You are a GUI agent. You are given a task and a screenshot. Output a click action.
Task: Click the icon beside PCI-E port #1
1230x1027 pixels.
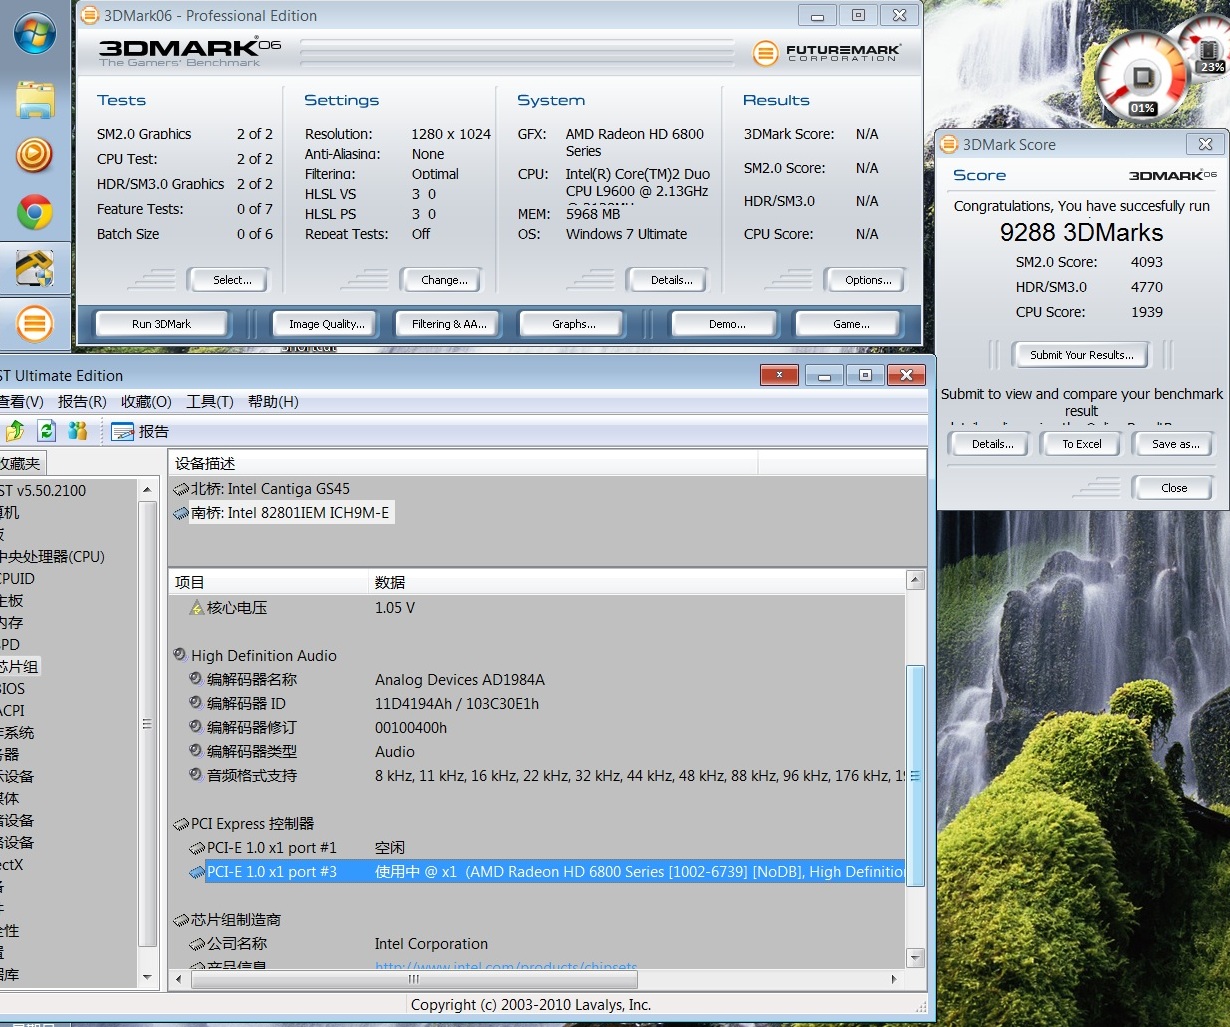pyautogui.click(x=197, y=848)
